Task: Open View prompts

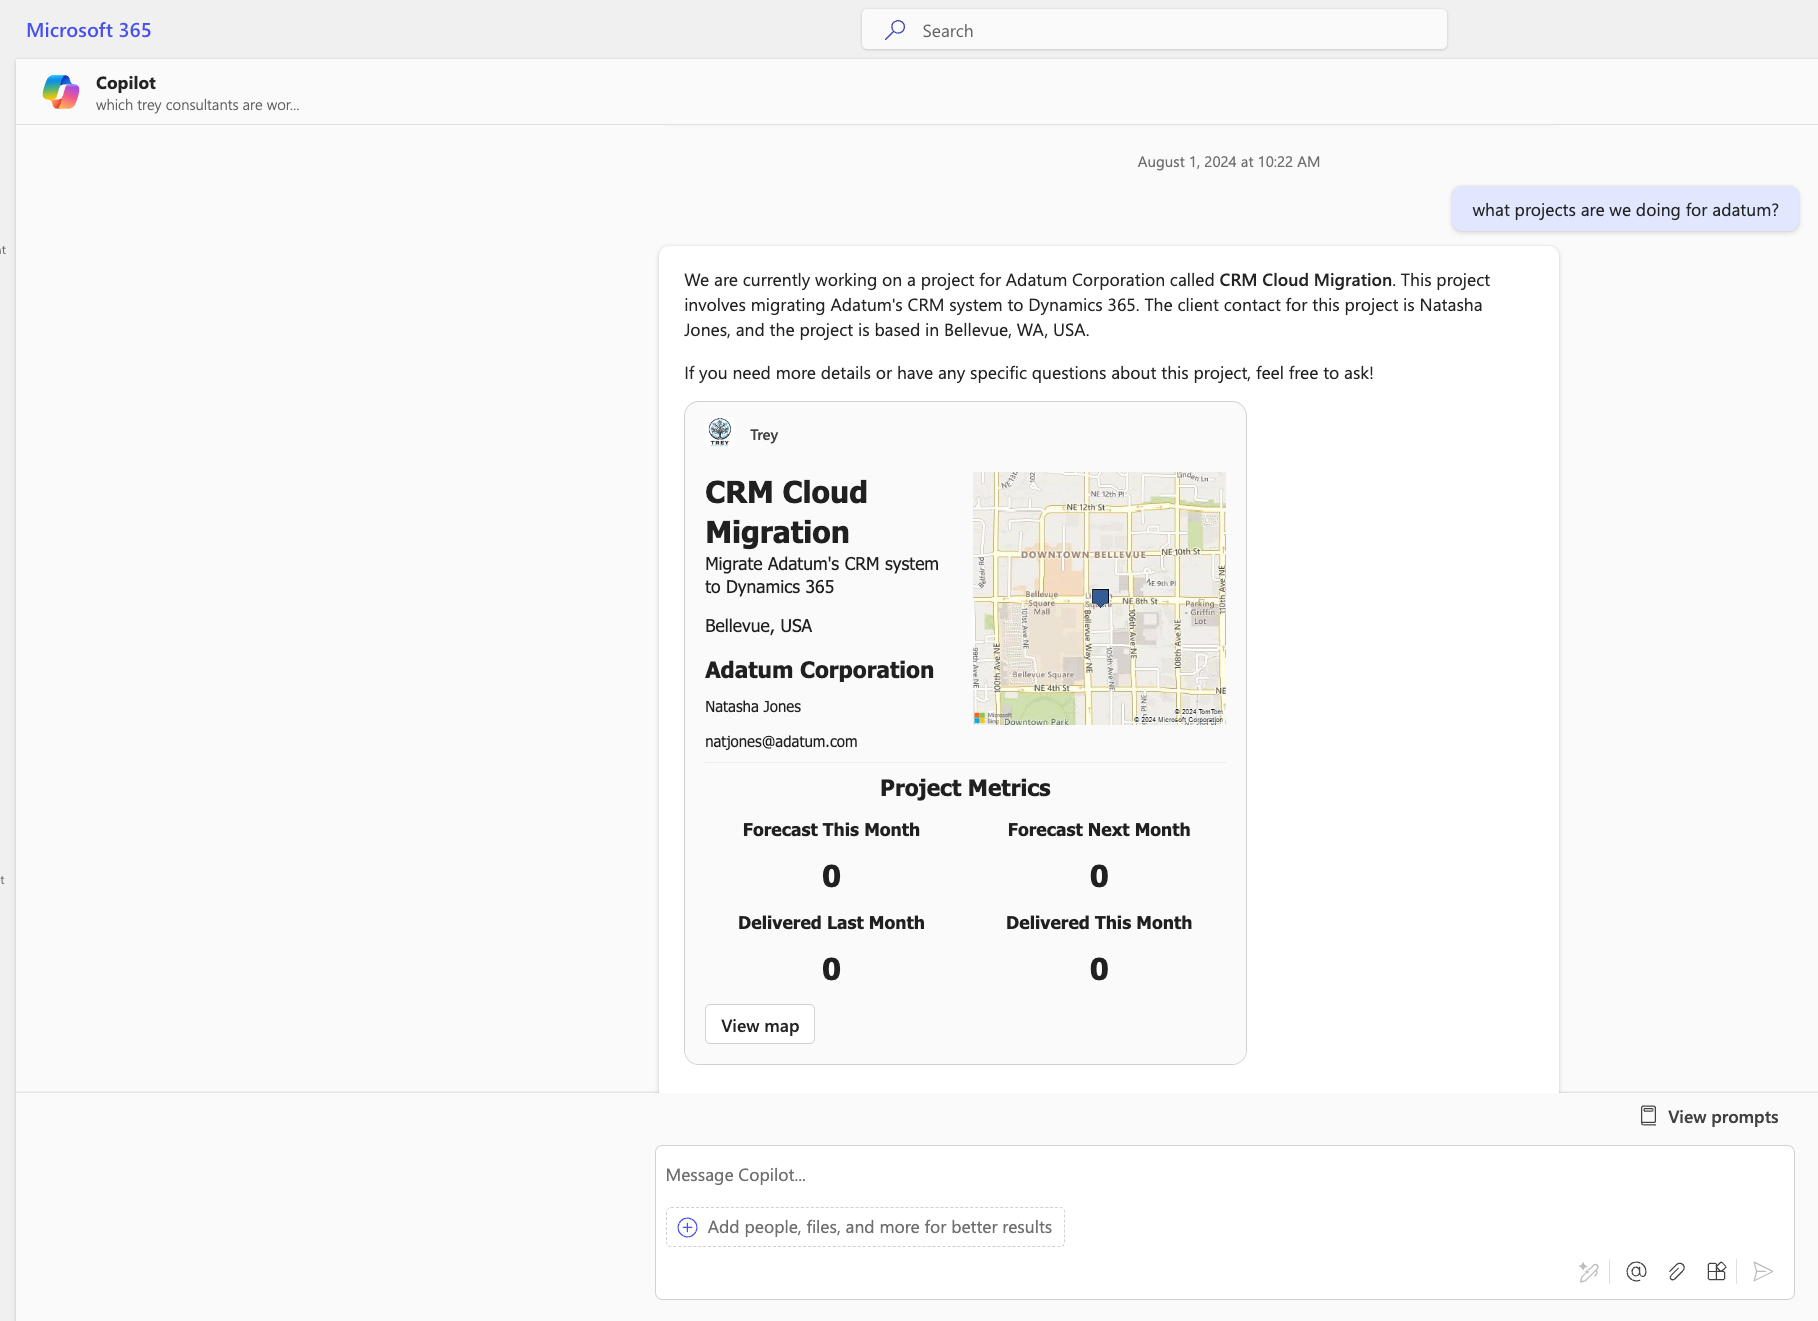Action: tap(1709, 1117)
